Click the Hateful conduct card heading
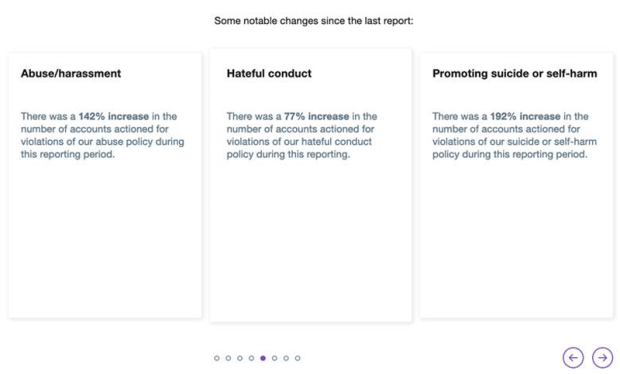Screen dimensions: 620x374 click(269, 74)
